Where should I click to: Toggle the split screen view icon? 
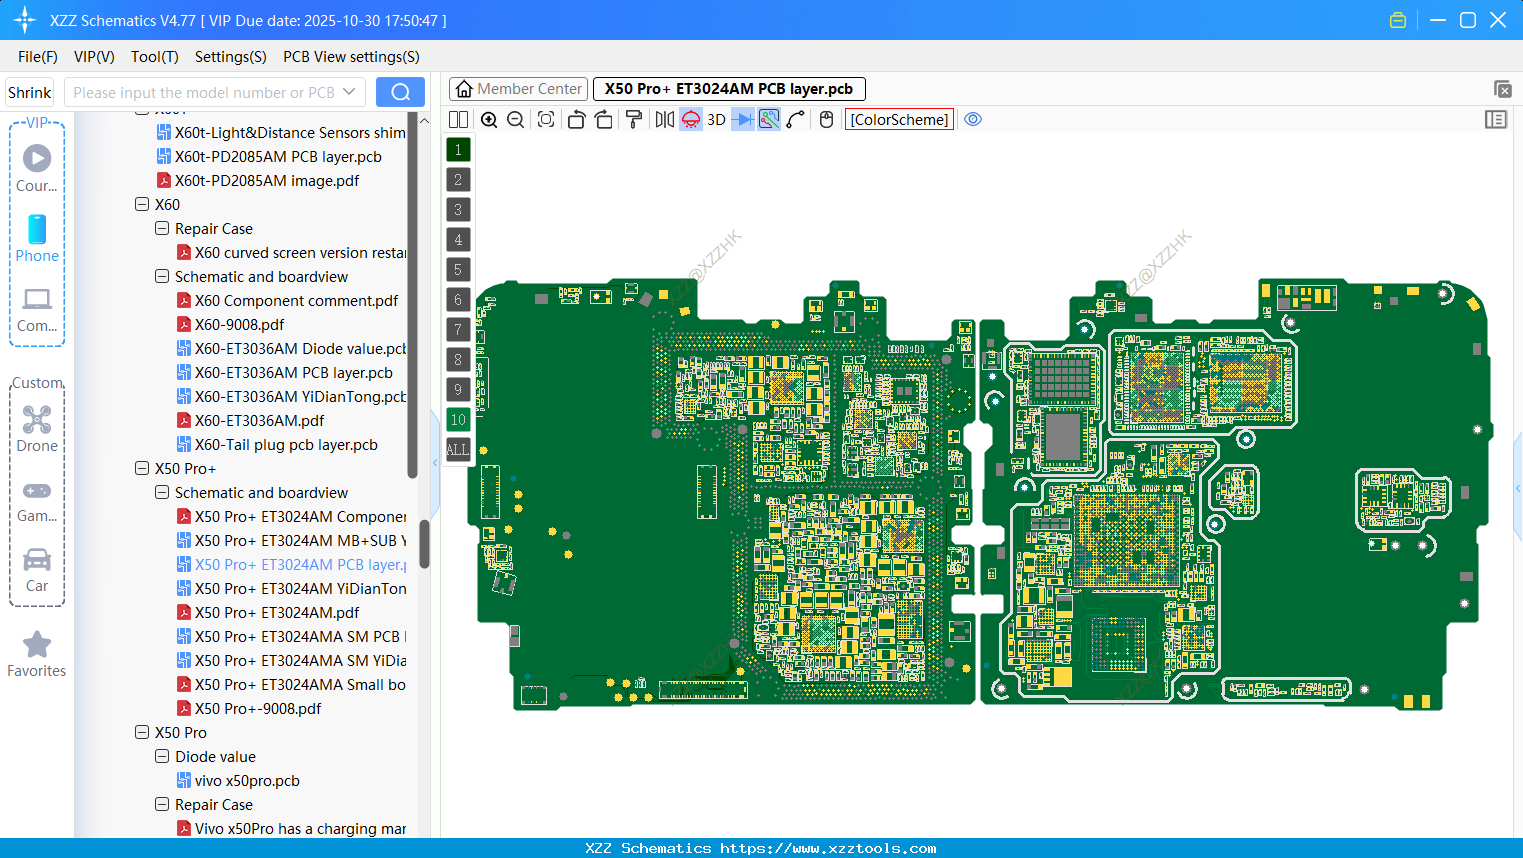458,119
